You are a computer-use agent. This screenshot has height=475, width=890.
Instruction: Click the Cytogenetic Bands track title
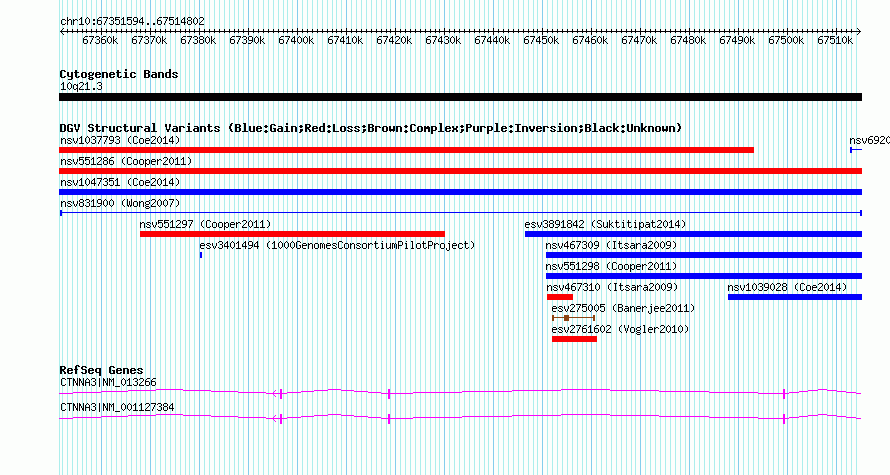click(x=119, y=74)
